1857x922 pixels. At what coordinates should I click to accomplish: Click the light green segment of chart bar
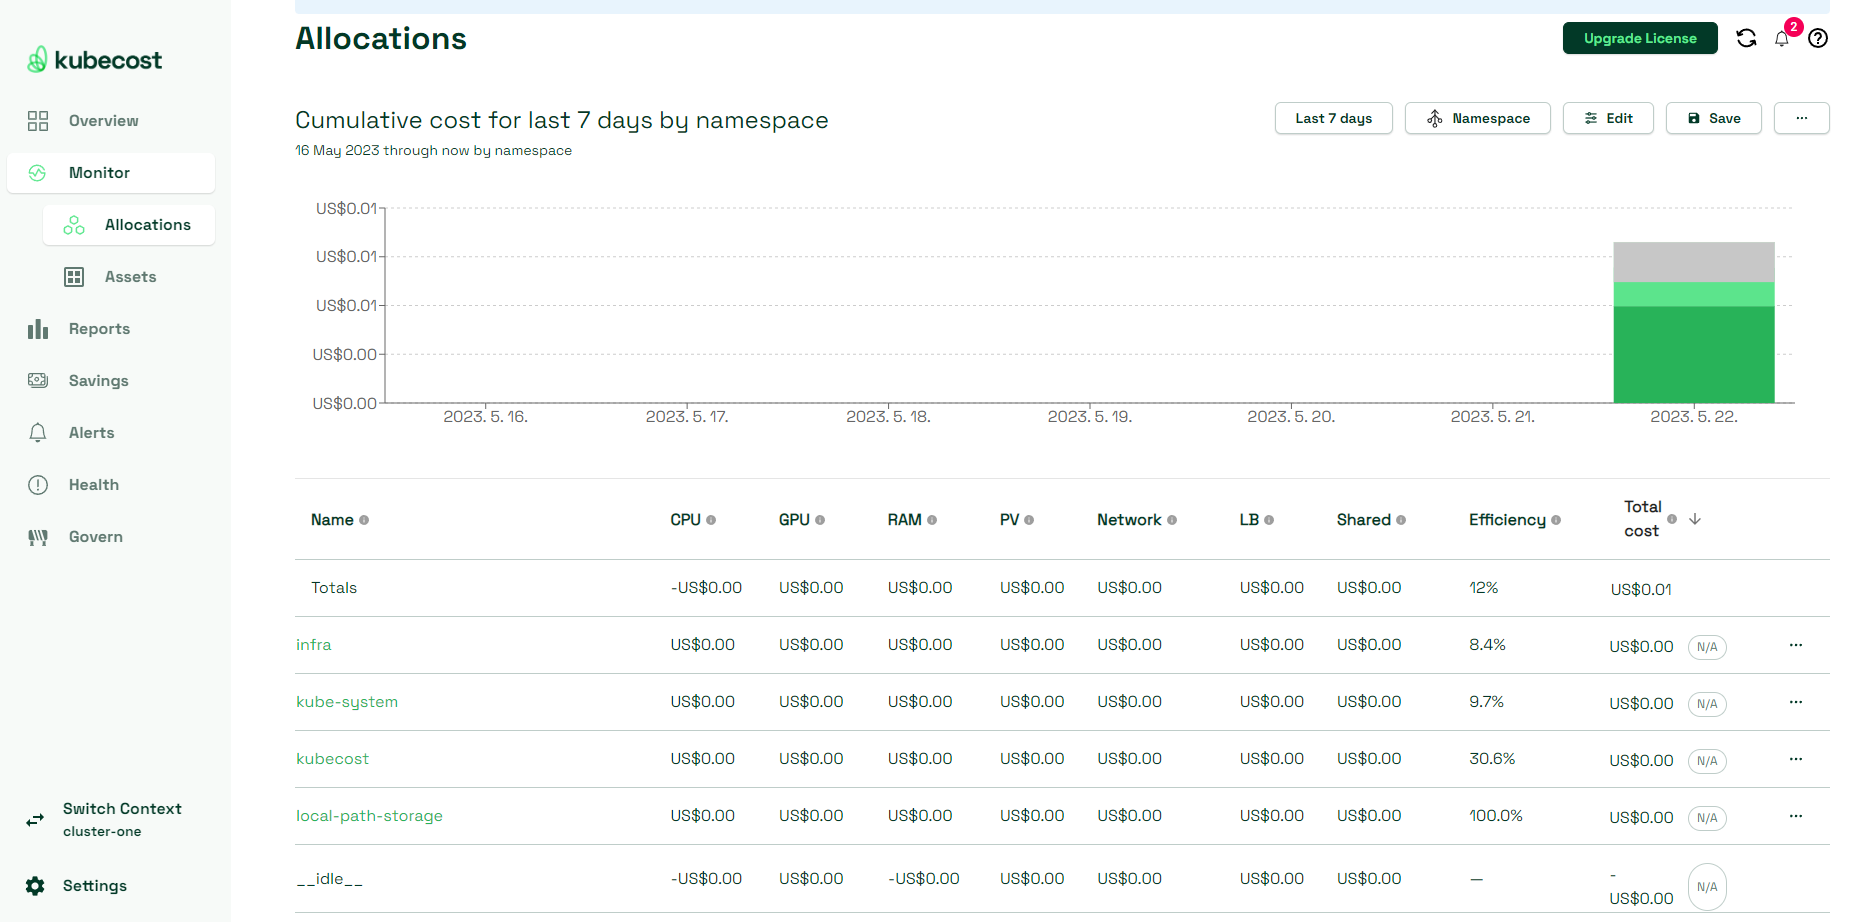(x=1694, y=294)
